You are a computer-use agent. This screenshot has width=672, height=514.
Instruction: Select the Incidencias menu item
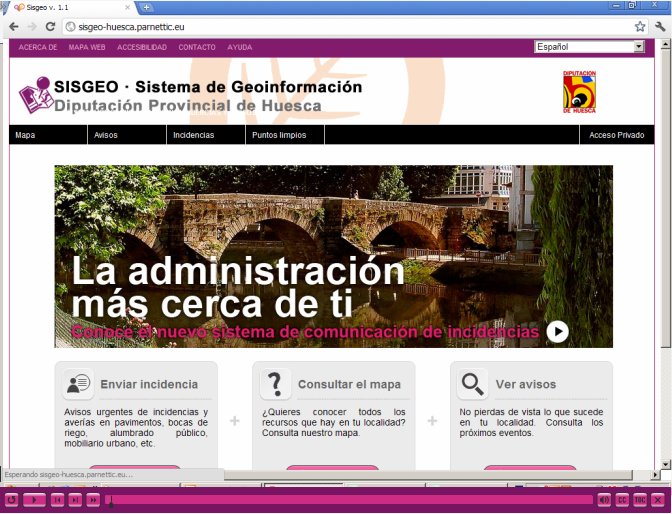tap(193, 135)
